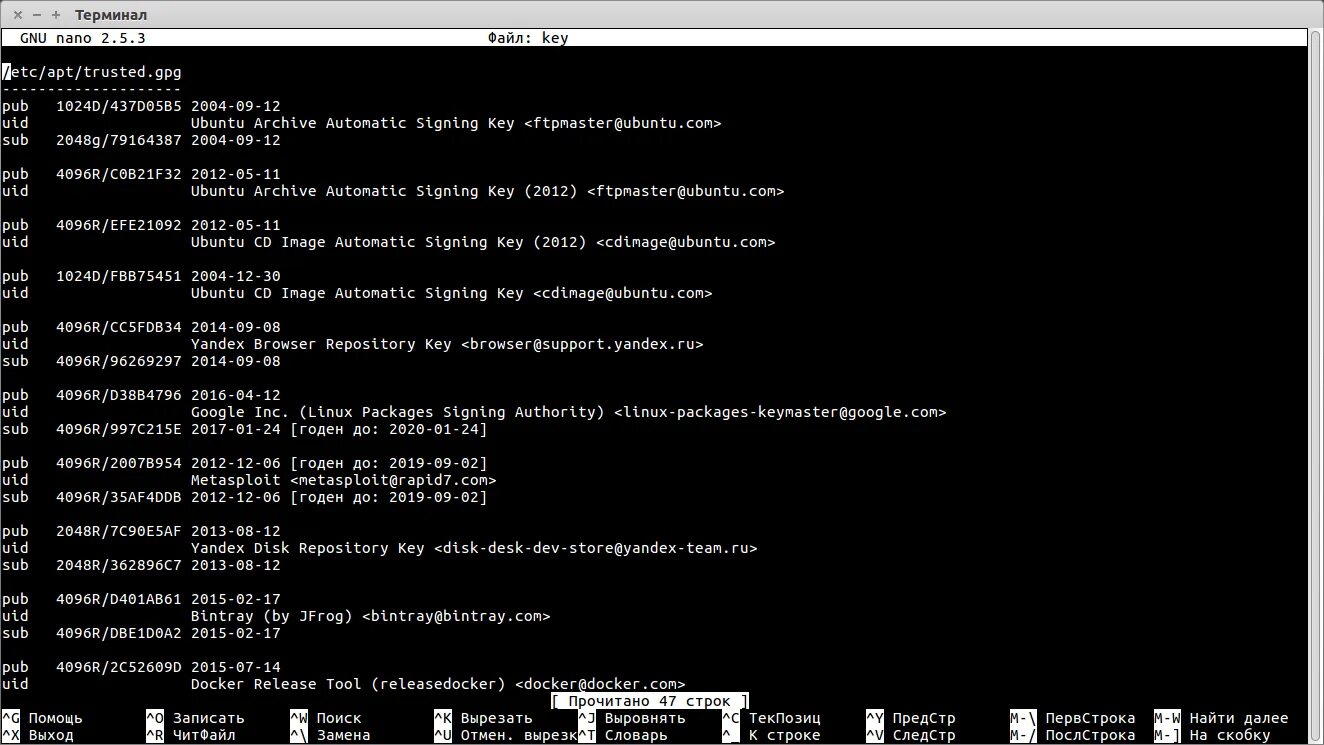The width and height of the screenshot is (1324, 745).
Task: Click the ^G Помощь help shortcut
Action: tap(42, 718)
